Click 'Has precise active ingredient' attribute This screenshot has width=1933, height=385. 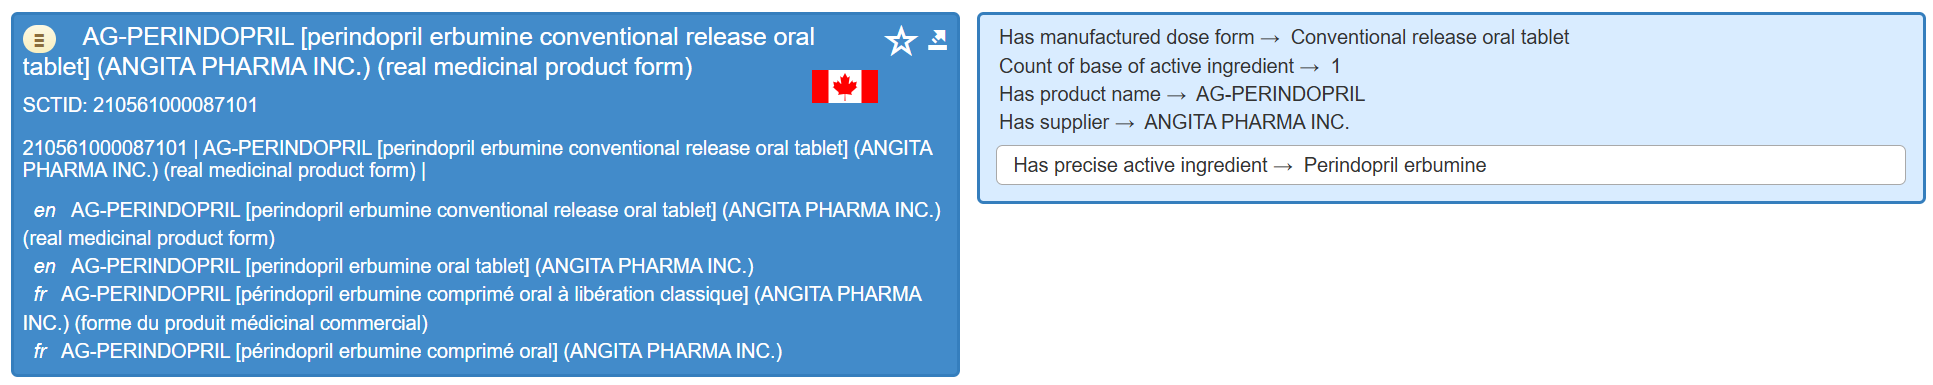click(1140, 165)
